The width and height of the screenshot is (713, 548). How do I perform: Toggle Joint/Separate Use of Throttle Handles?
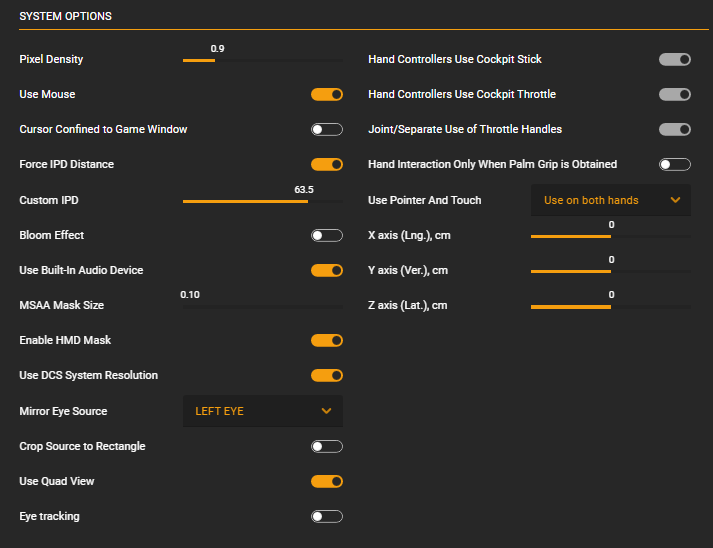675,129
